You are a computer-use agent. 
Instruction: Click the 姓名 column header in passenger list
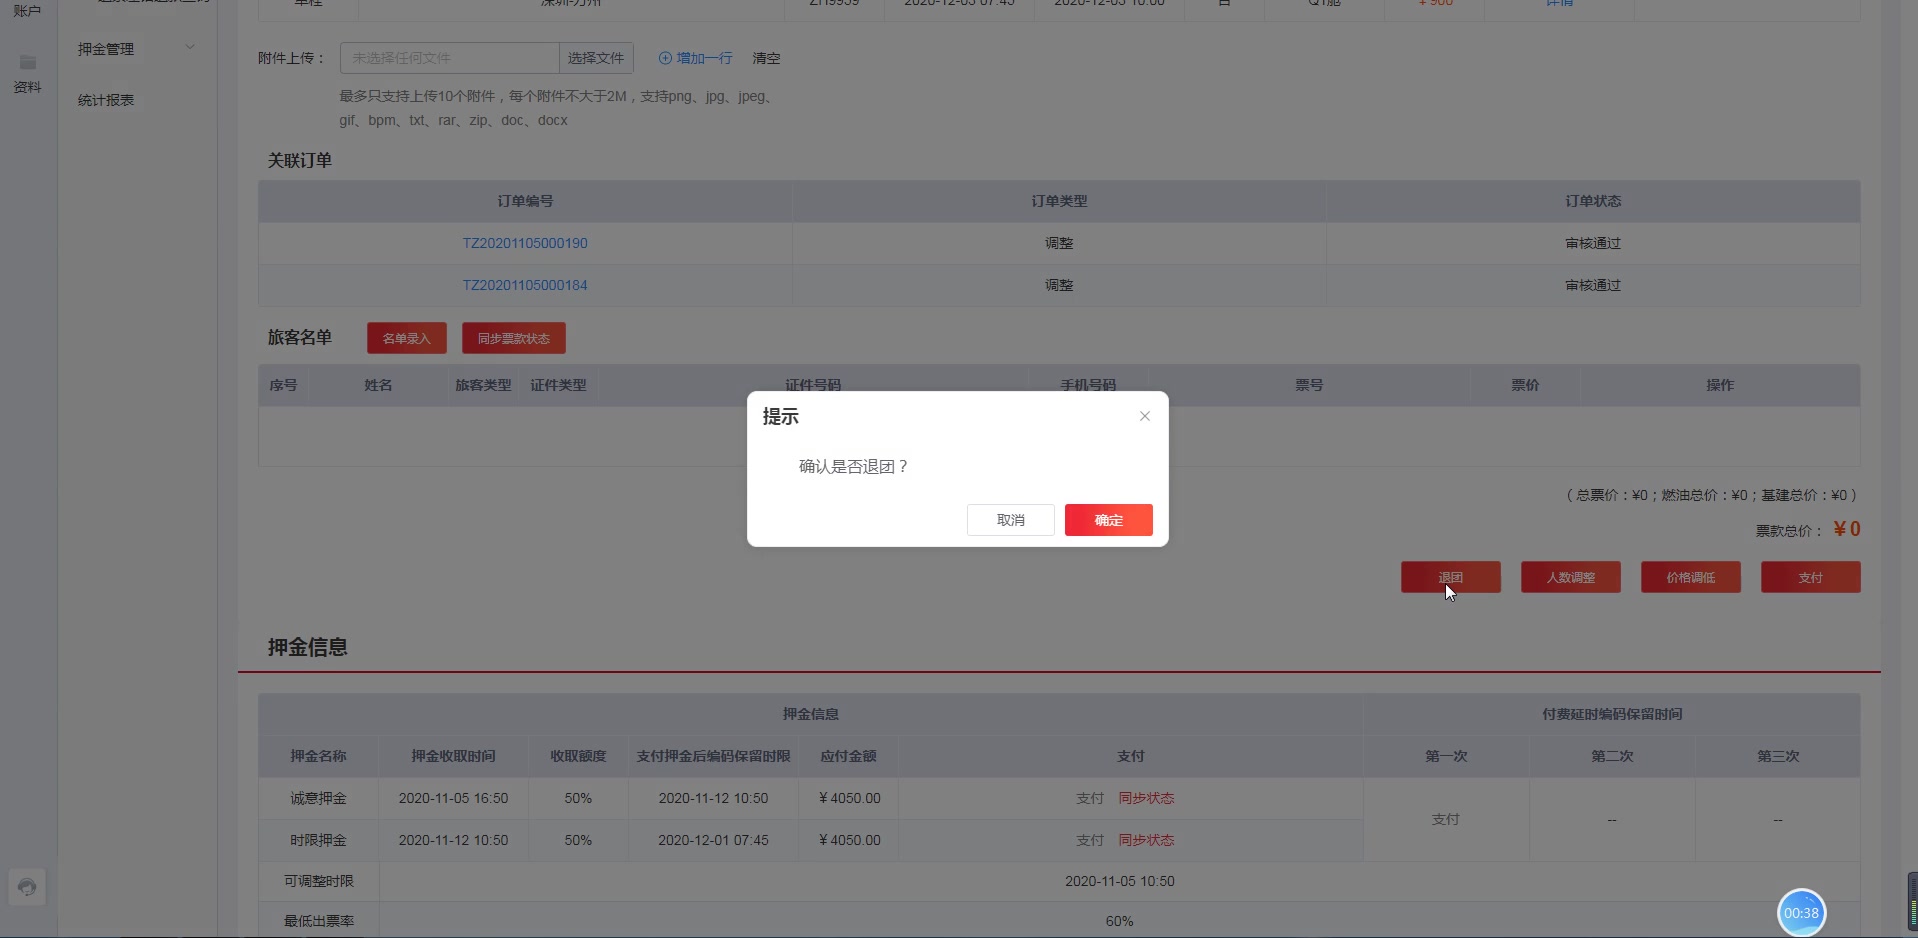pyautogui.click(x=378, y=385)
